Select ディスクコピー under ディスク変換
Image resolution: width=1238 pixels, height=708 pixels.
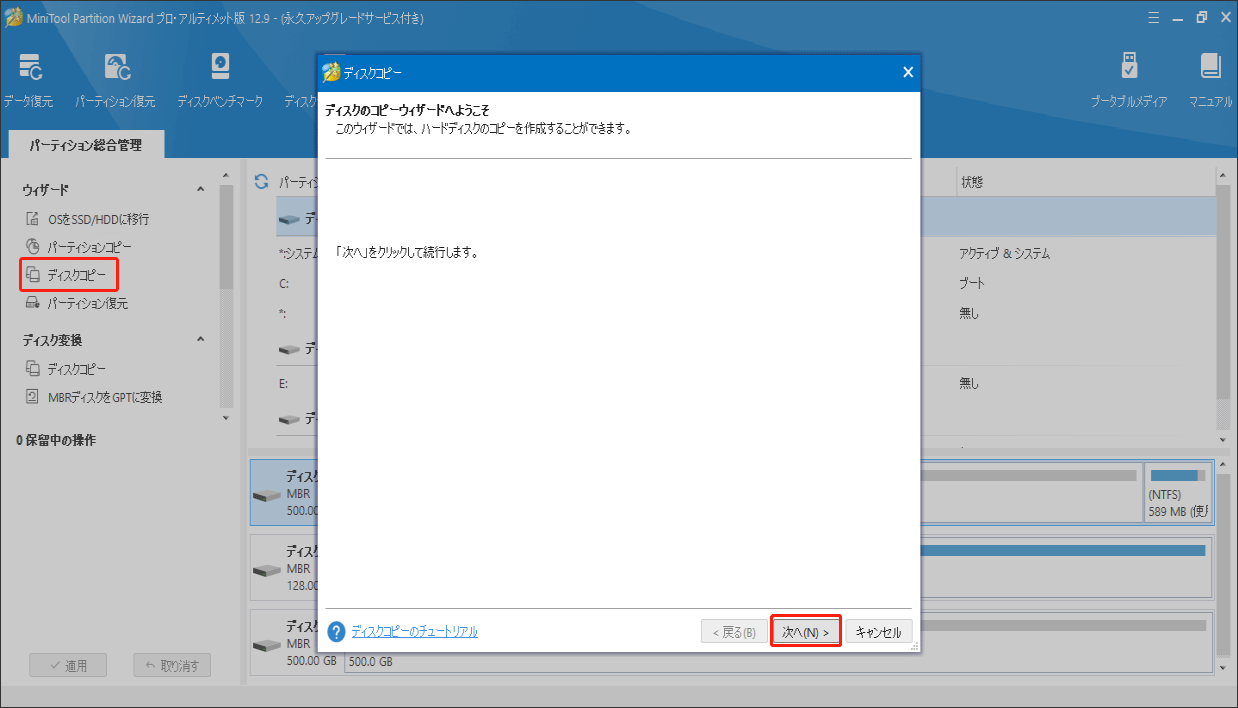pyautogui.click(x=77, y=369)
